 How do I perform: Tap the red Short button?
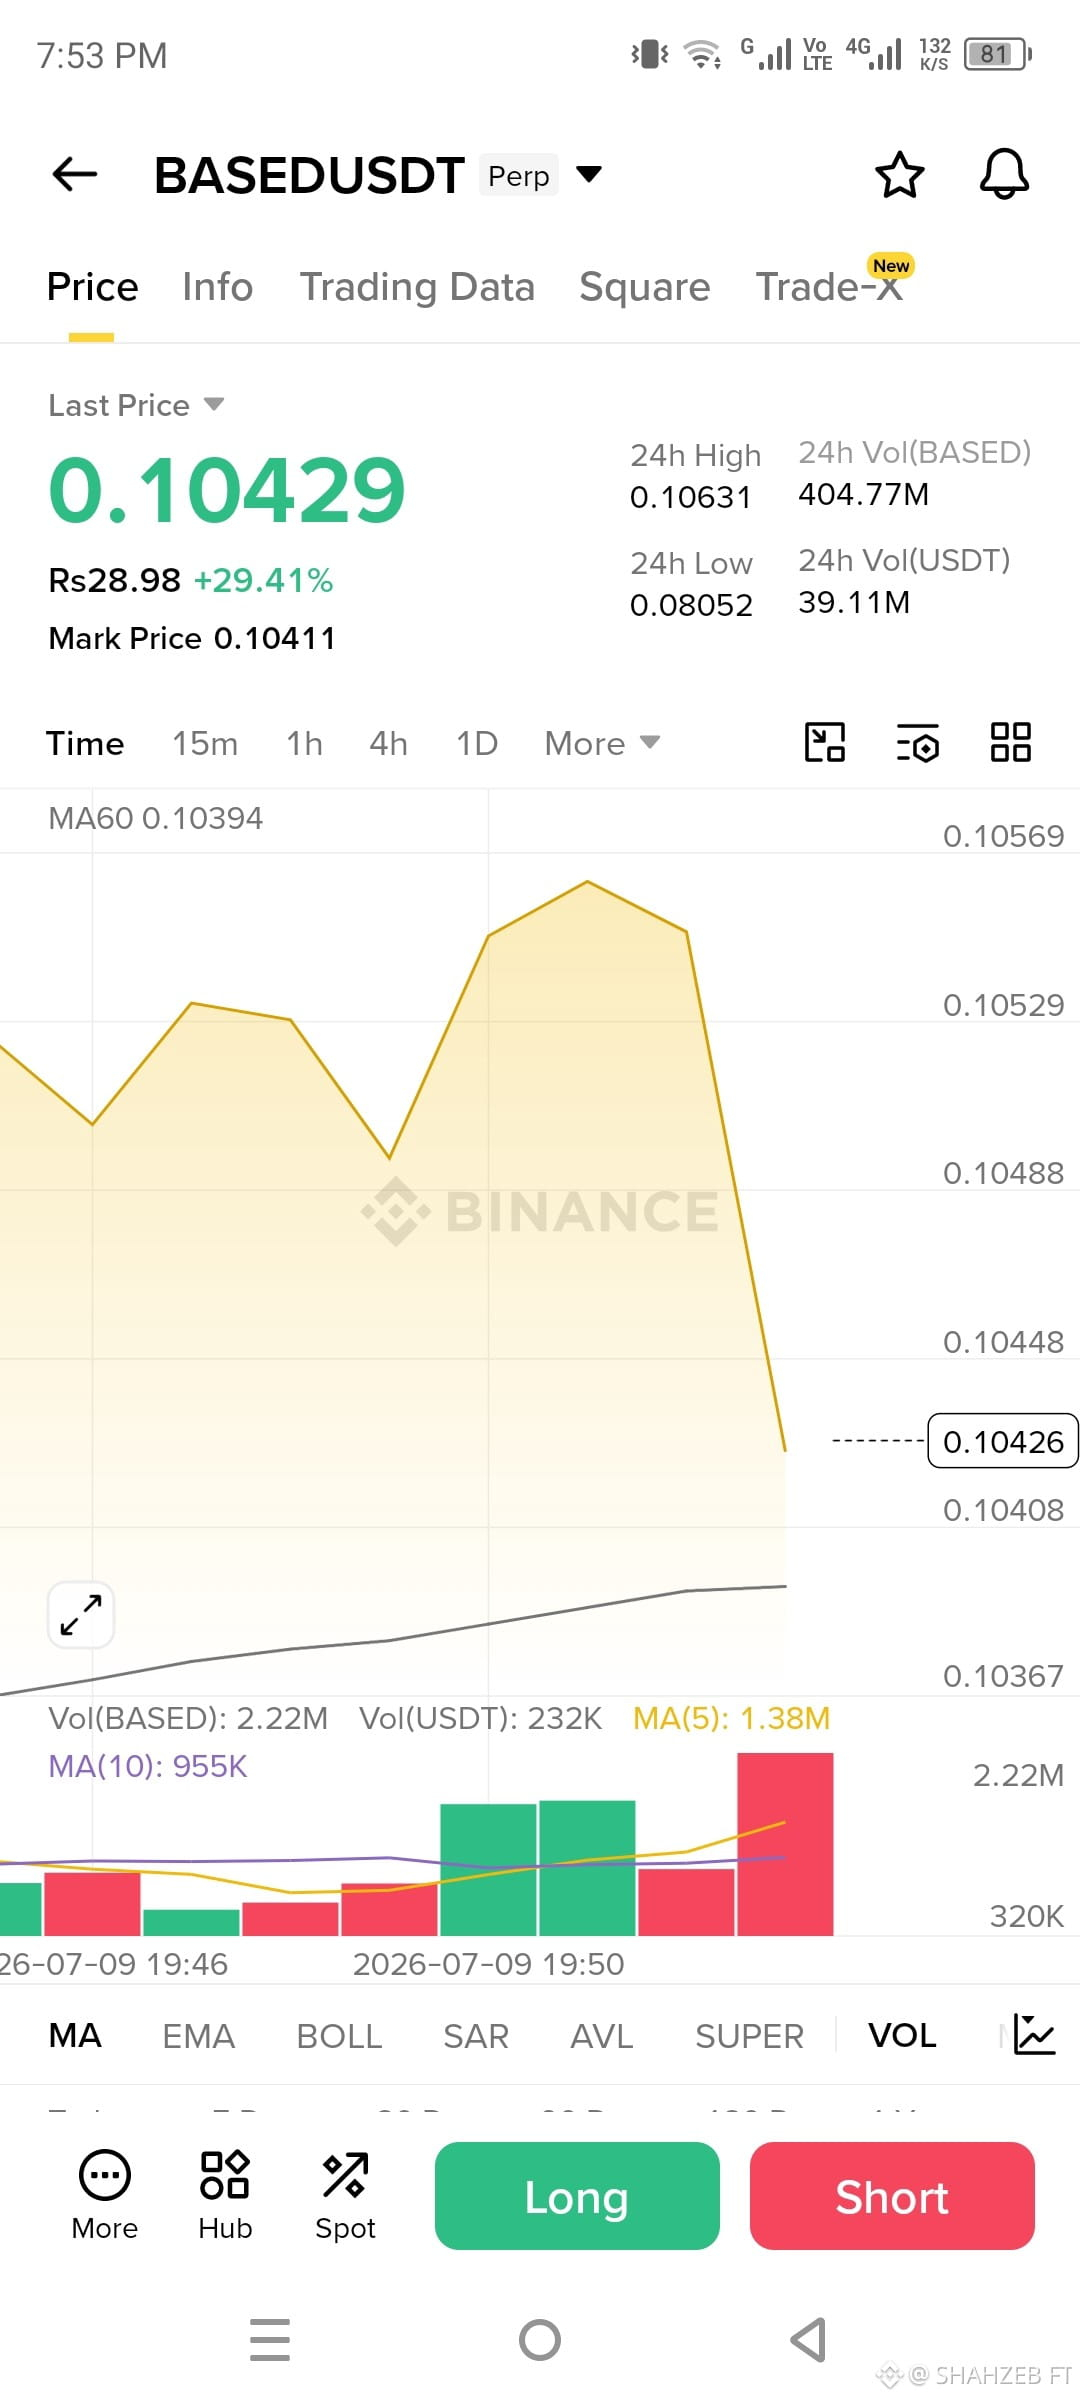[x=892, y=2196]
